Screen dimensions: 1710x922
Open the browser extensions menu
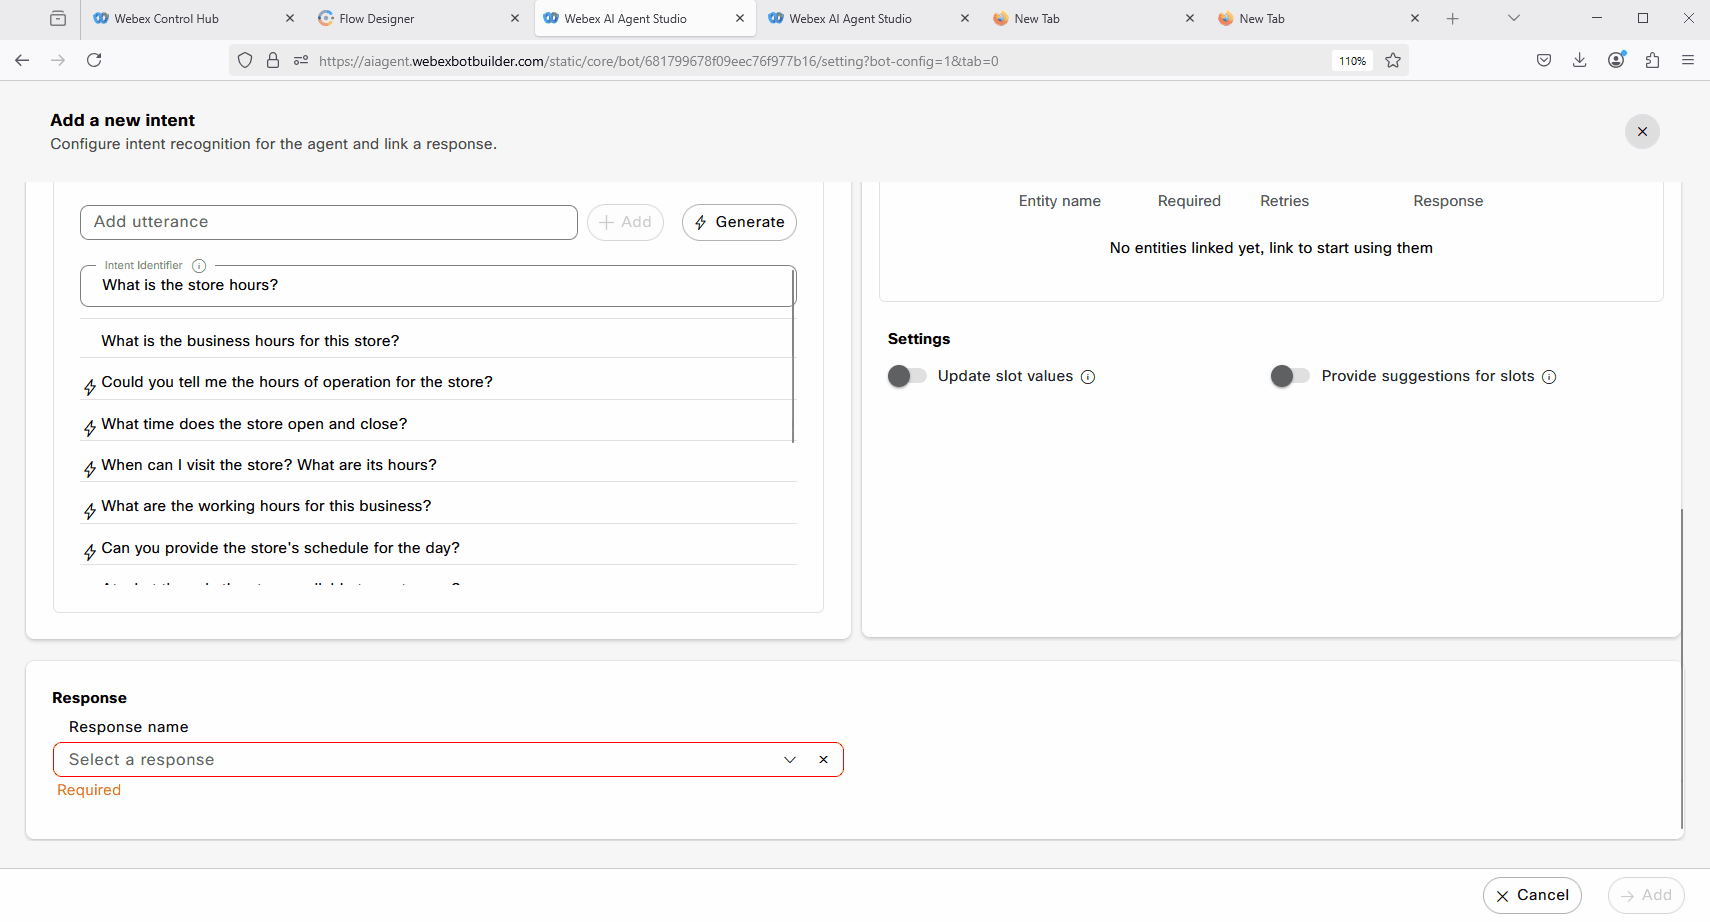point(1652,61)
